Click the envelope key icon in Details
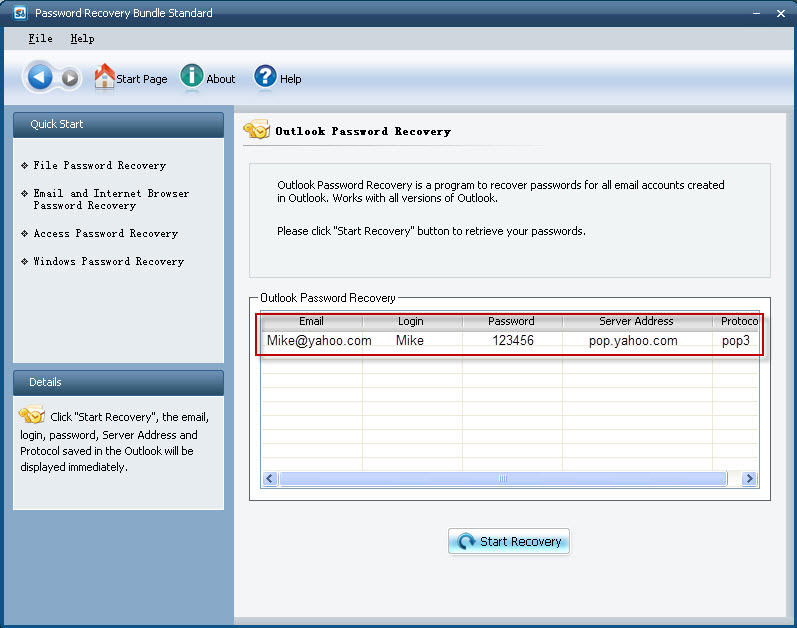797x628 pixels. tap(32, 416)
